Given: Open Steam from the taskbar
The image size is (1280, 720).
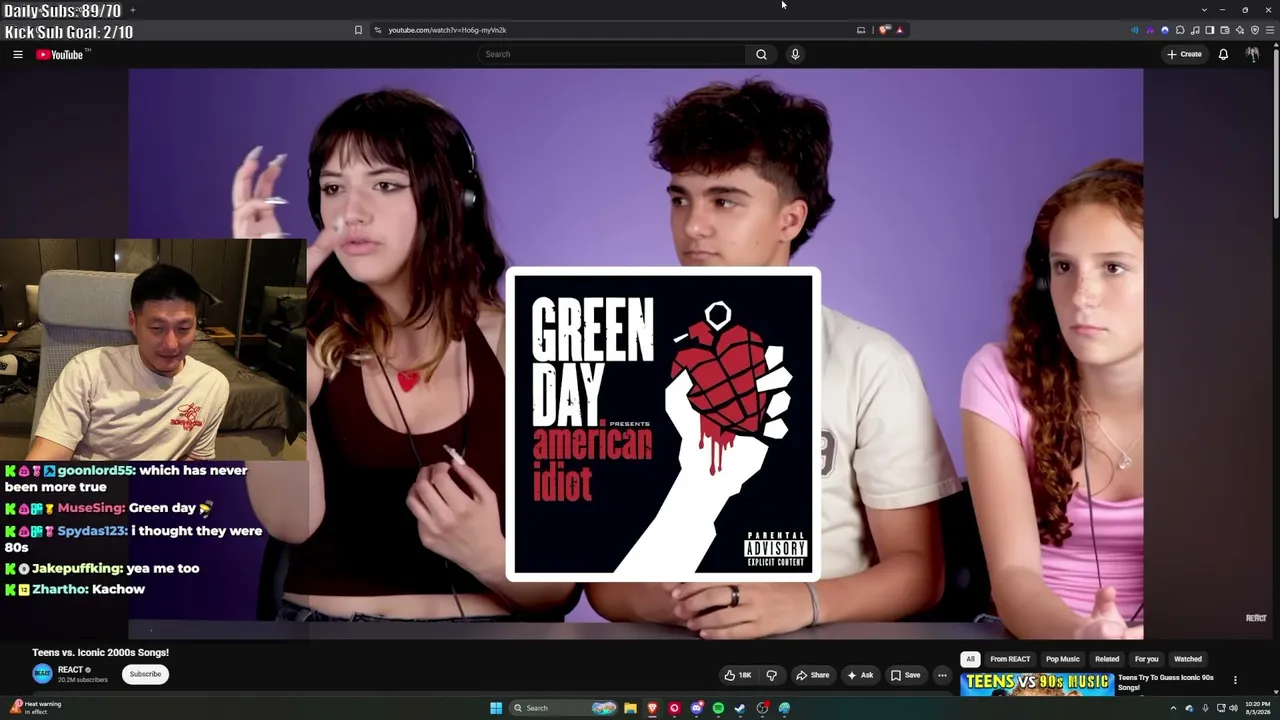Looking at the screenshot, I should point(740,708).
